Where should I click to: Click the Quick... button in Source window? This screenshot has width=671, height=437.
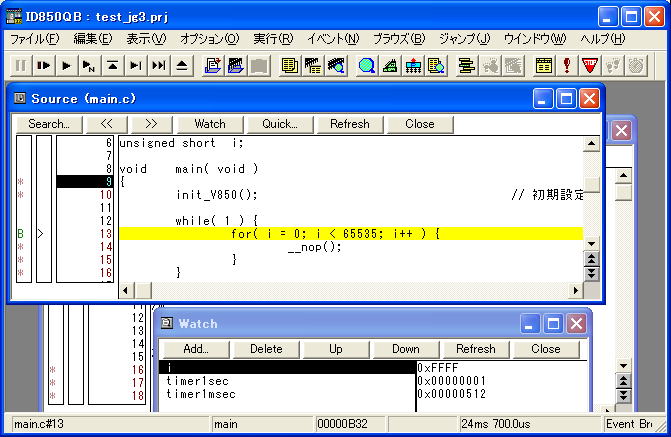[x=280, y=124]
